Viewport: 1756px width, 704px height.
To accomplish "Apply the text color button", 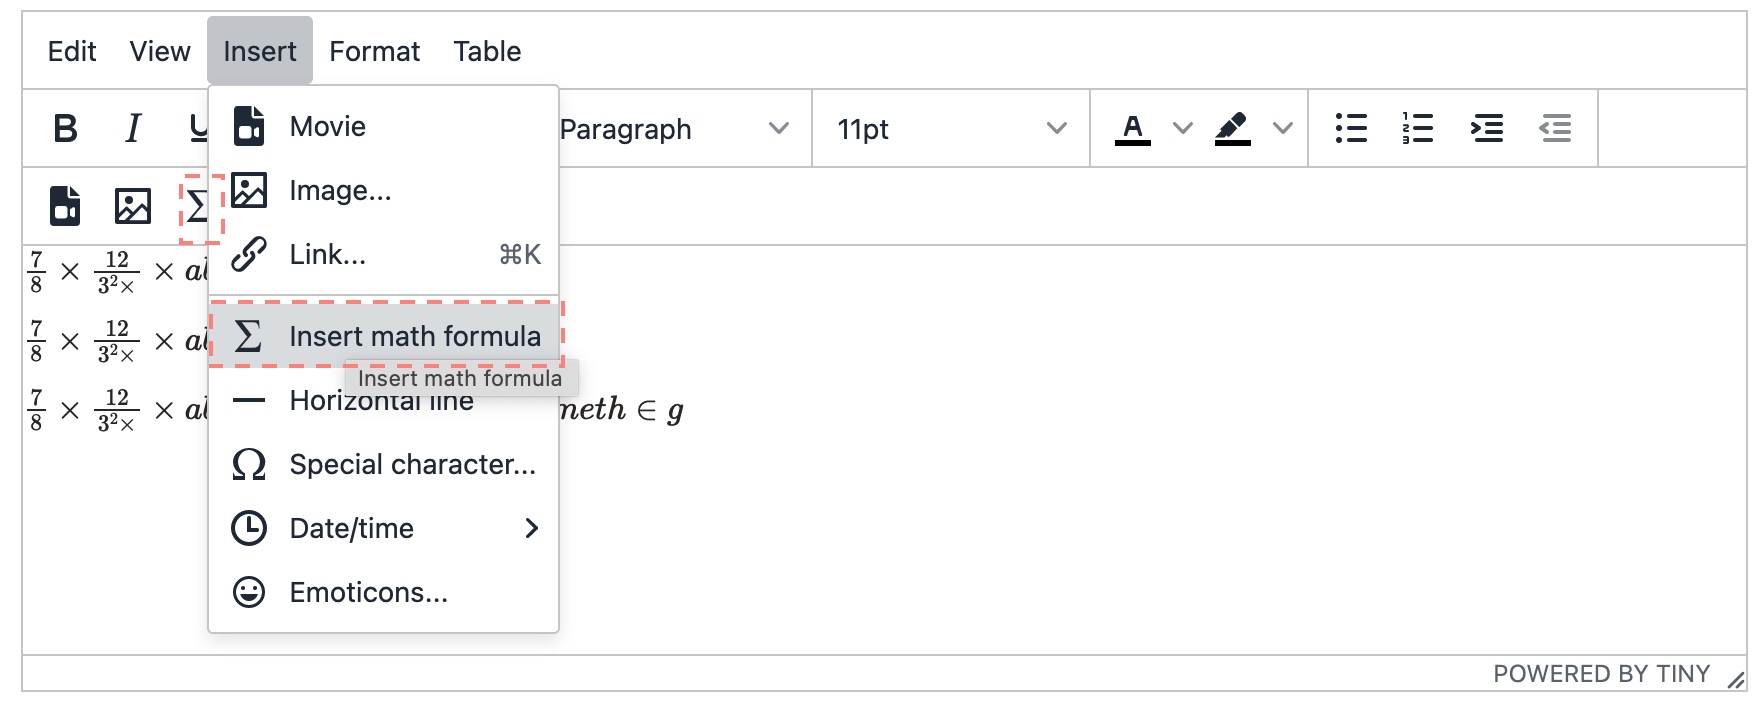I will (x=1132, y=128).
